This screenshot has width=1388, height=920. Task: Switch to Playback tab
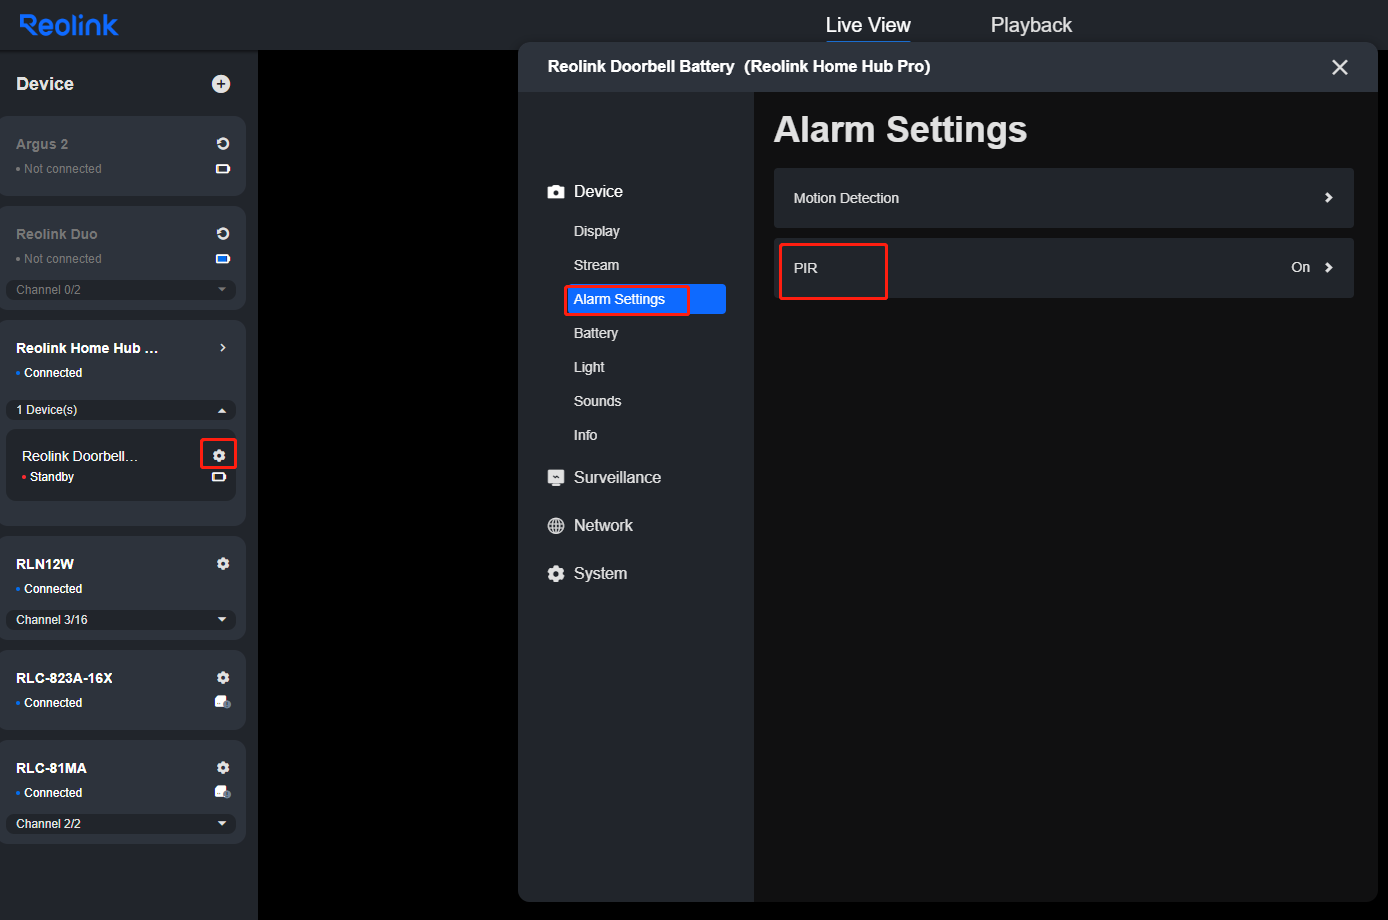coord(1031,25)
